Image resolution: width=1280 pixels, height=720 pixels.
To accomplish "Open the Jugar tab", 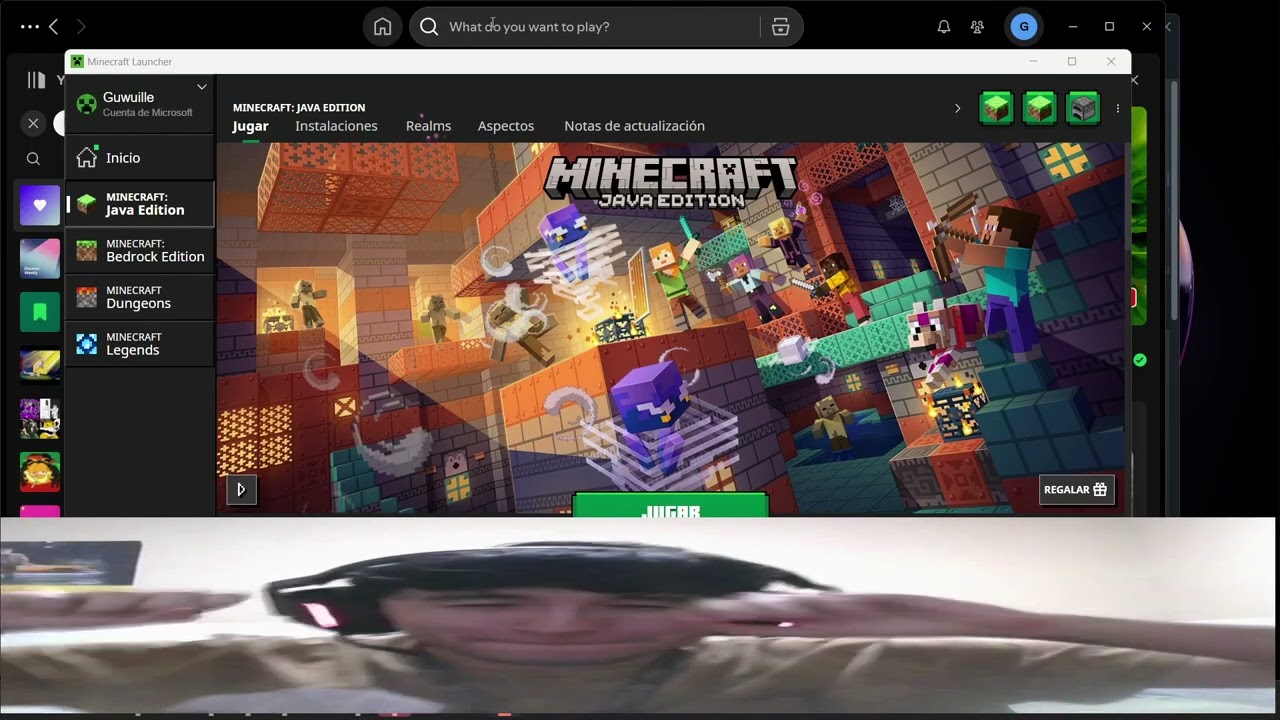I will [250, 126].
